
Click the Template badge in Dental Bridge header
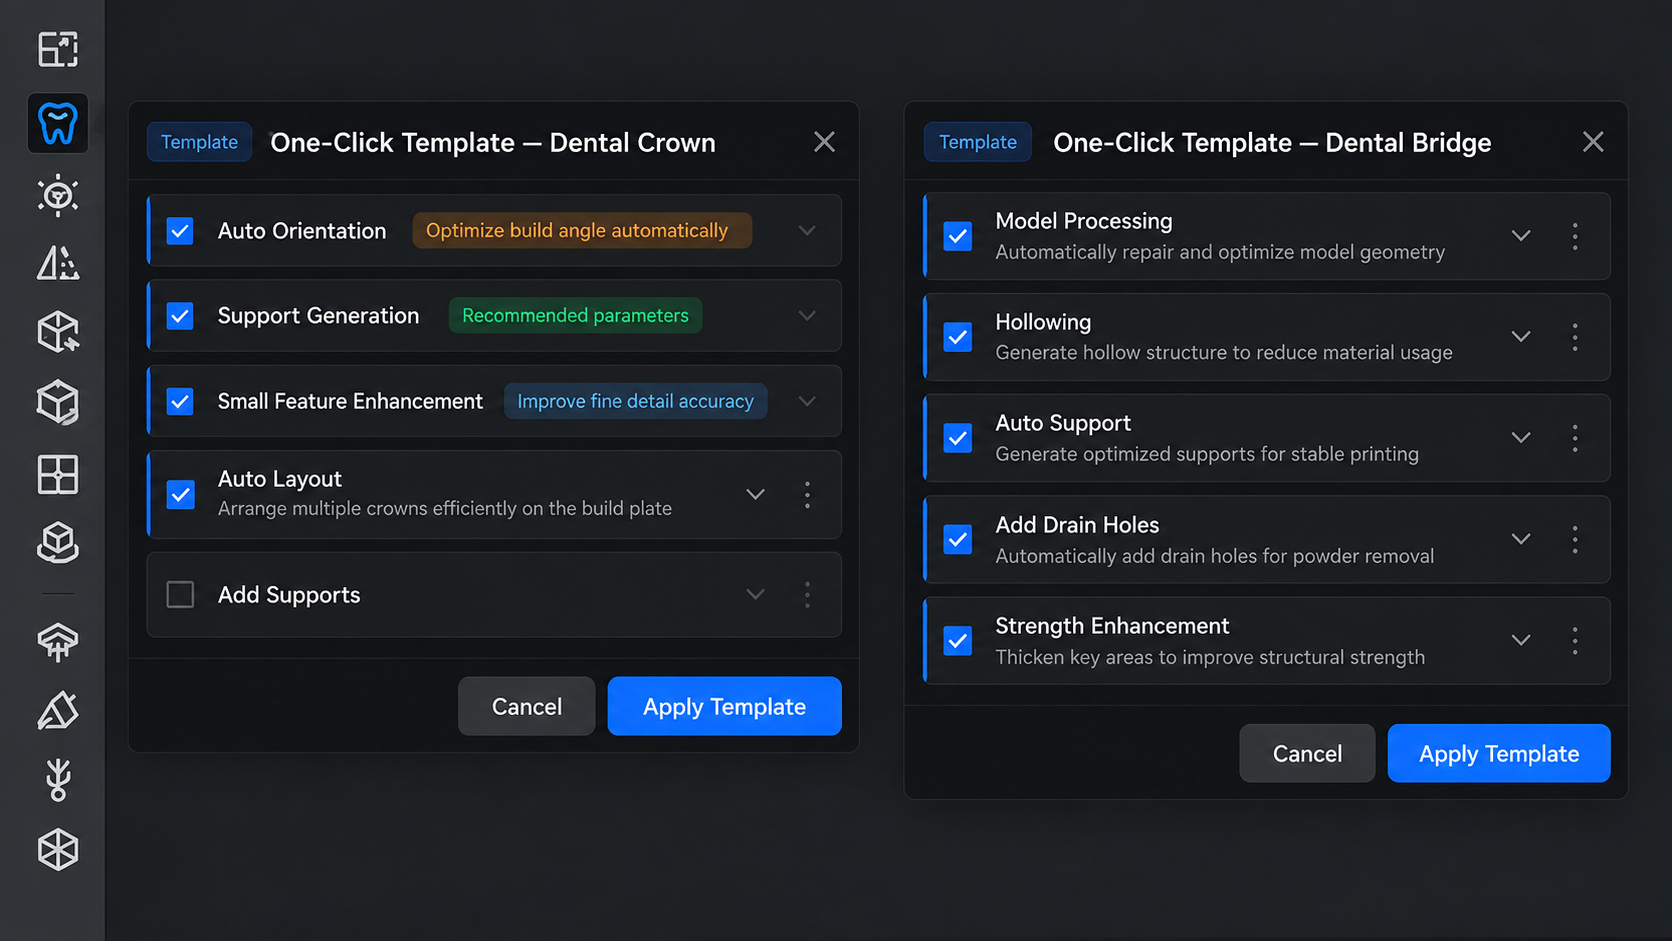tap(977, 142)
